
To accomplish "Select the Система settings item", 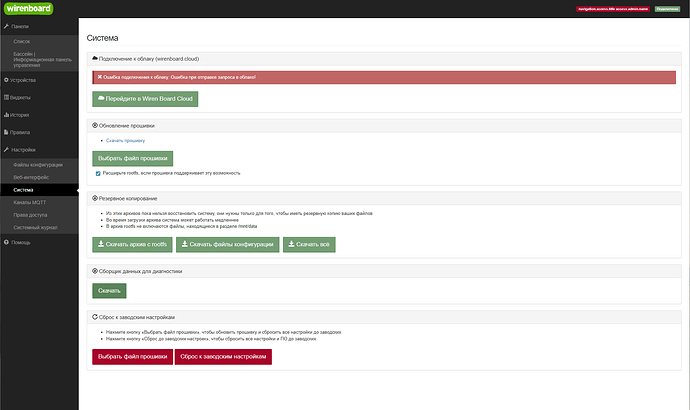I will tap(39, 190).
